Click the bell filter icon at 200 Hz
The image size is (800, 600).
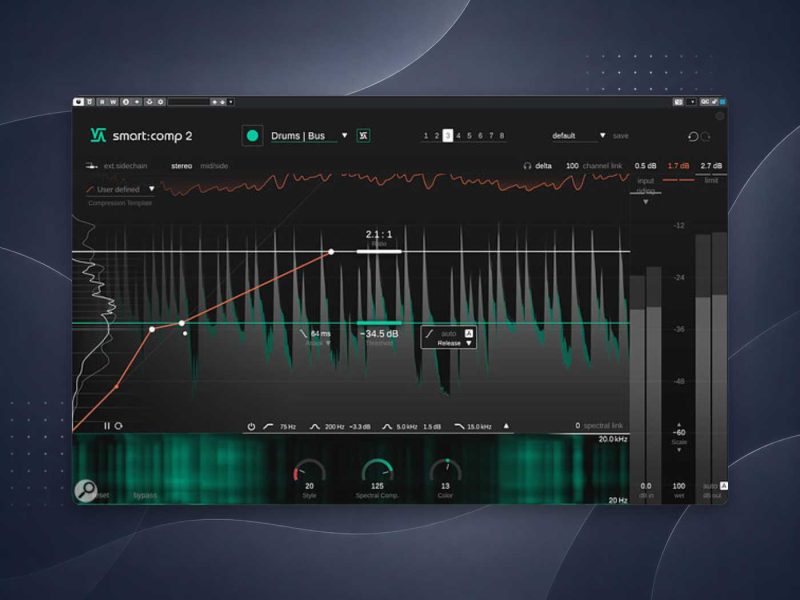315,426
